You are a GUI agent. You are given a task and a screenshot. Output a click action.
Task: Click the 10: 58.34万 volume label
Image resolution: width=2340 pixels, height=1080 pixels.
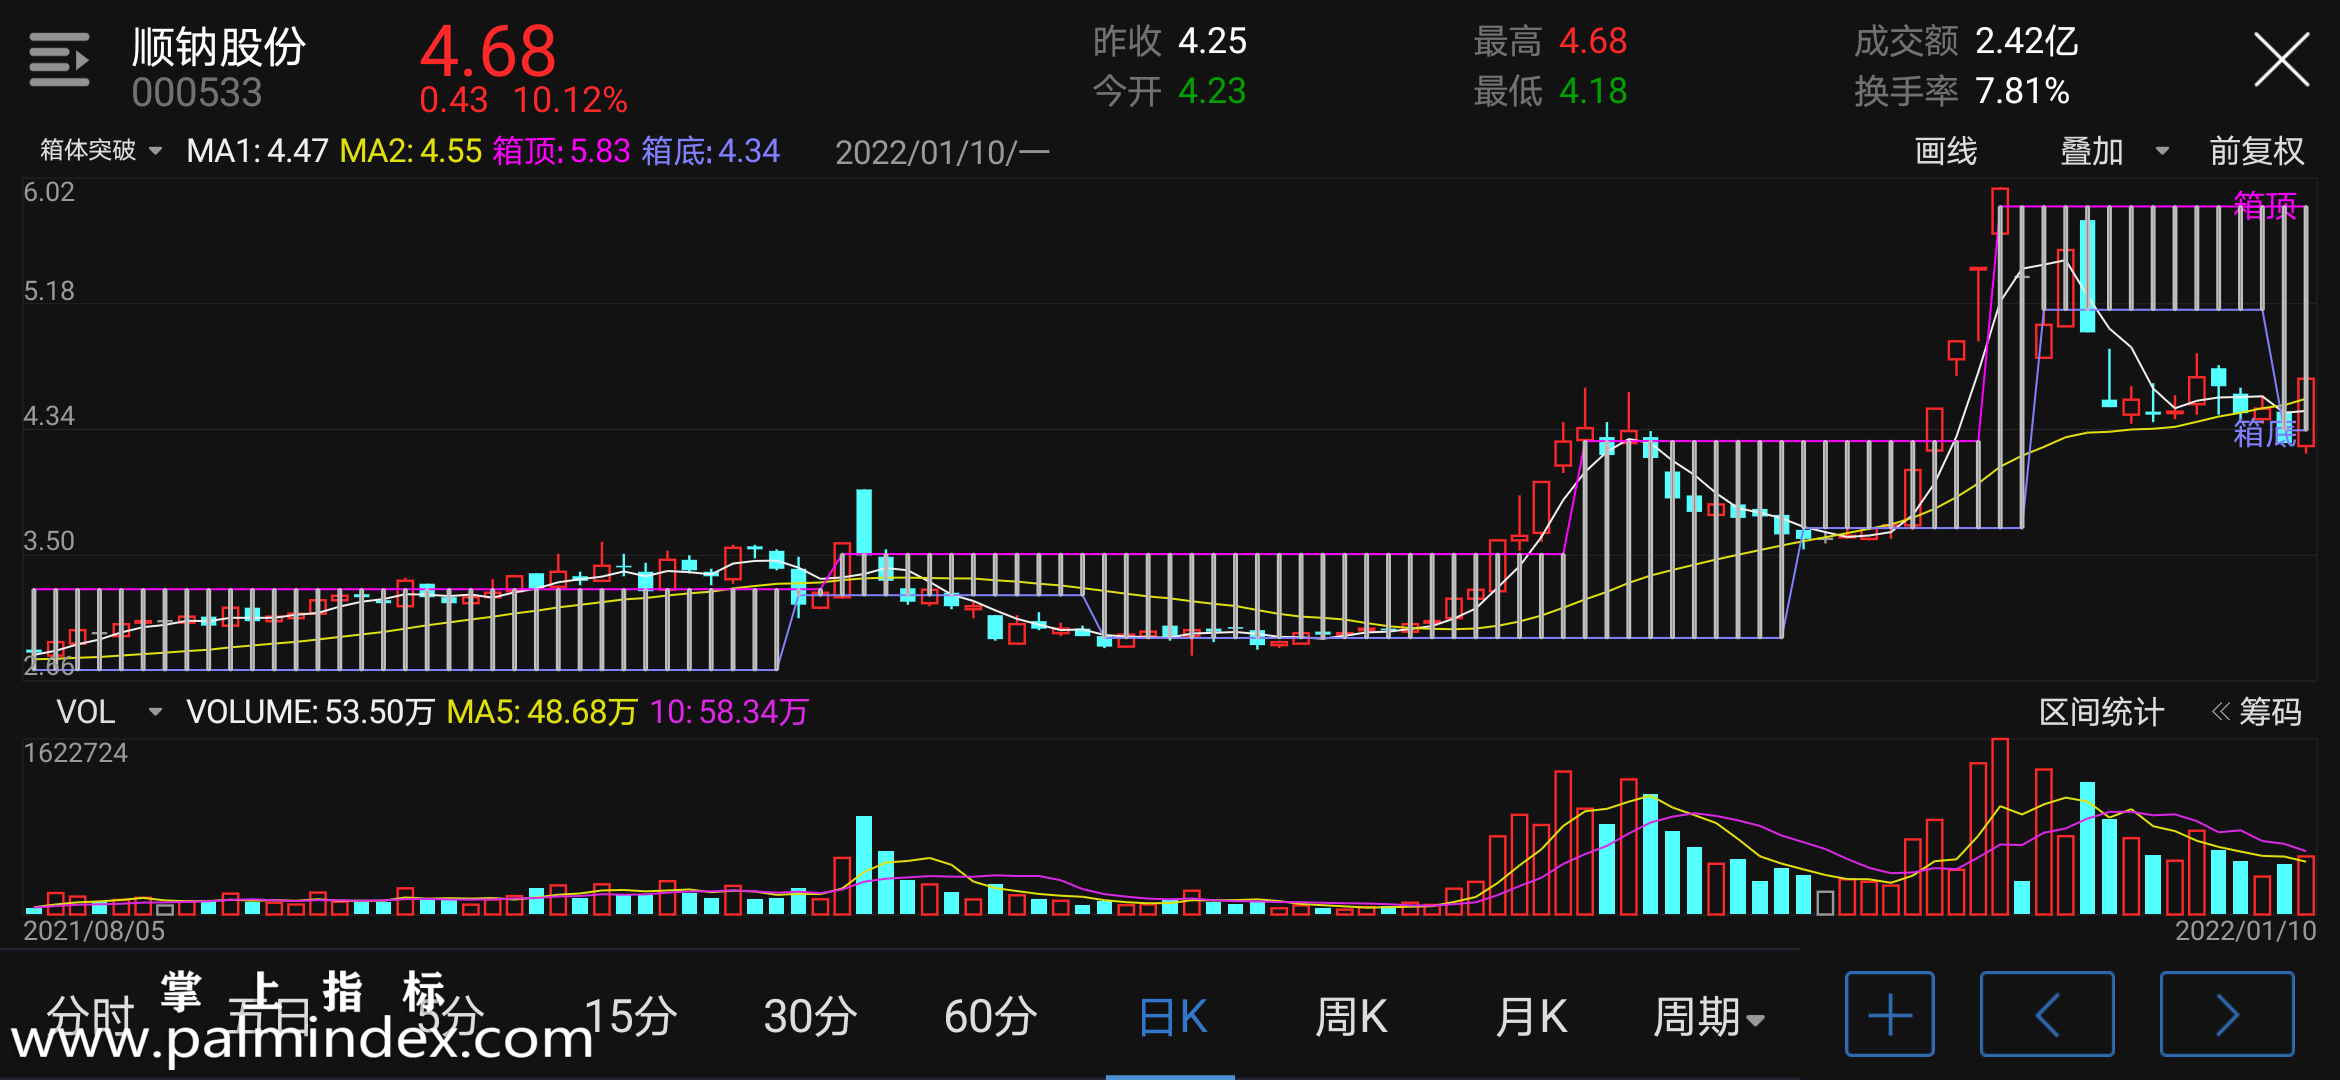[729, 712]
